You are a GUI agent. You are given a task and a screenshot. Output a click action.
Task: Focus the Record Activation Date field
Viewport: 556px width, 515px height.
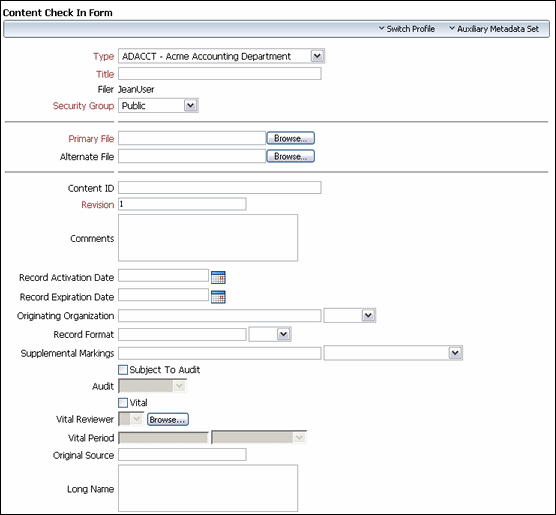163,276
